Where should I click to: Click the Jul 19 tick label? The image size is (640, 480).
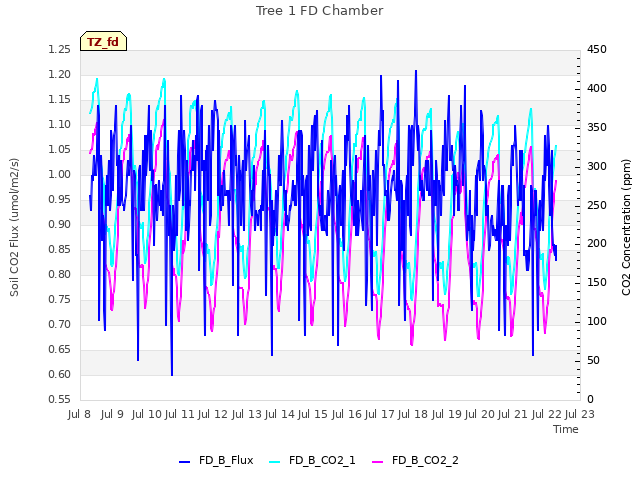coord(447,414)
